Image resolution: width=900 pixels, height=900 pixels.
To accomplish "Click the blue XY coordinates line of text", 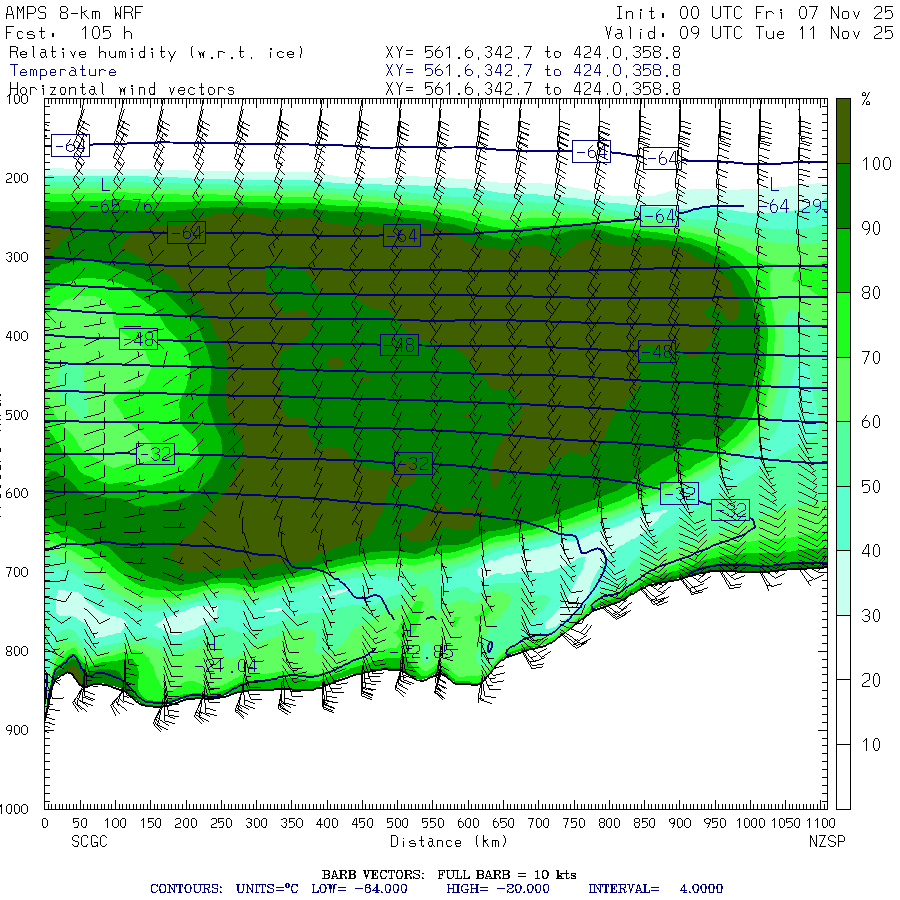I will click(x=533, y=71).
